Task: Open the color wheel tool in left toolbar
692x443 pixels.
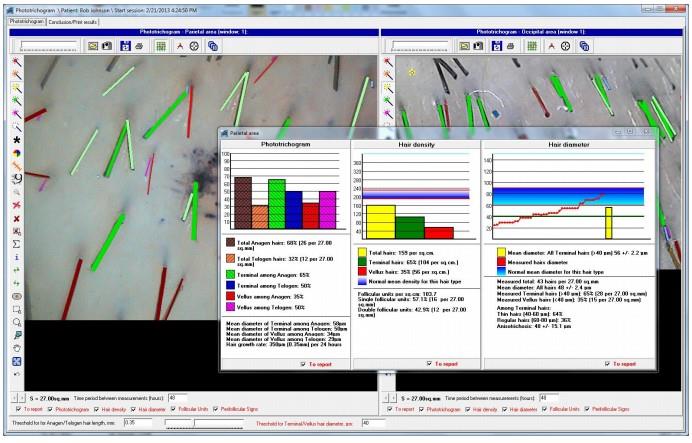Action: 16,153
